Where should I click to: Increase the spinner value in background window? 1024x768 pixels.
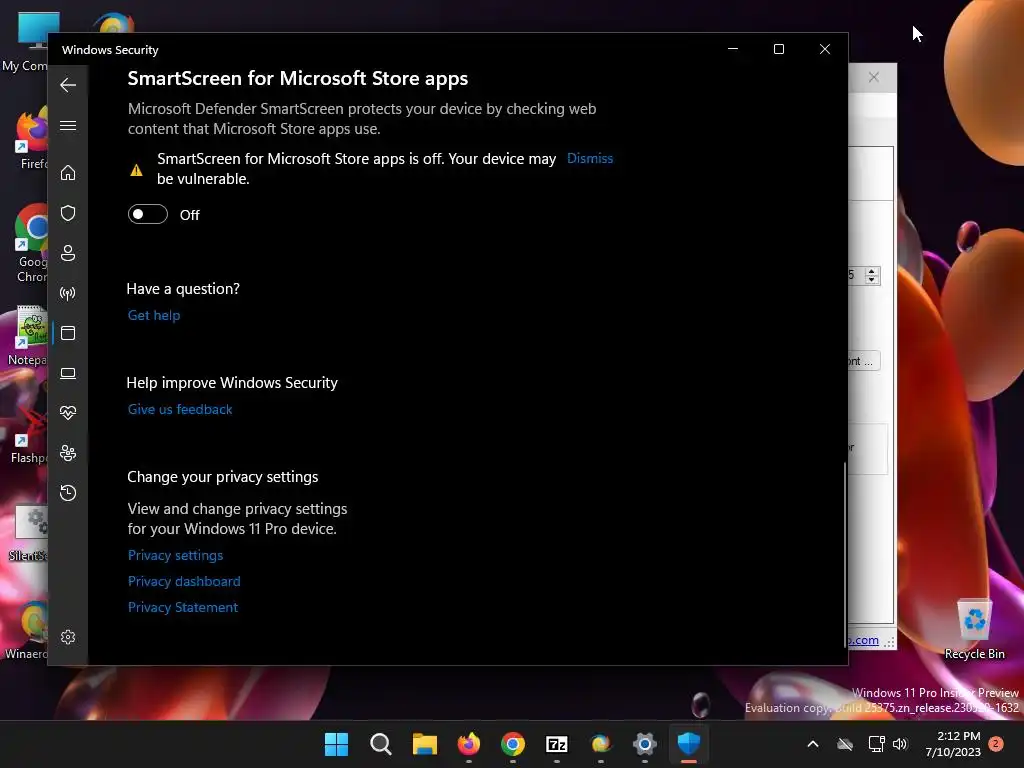coord(872,271)
